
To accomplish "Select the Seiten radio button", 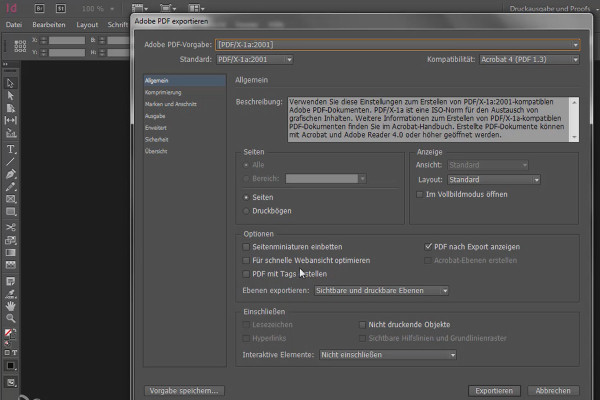I will (246, 198).
